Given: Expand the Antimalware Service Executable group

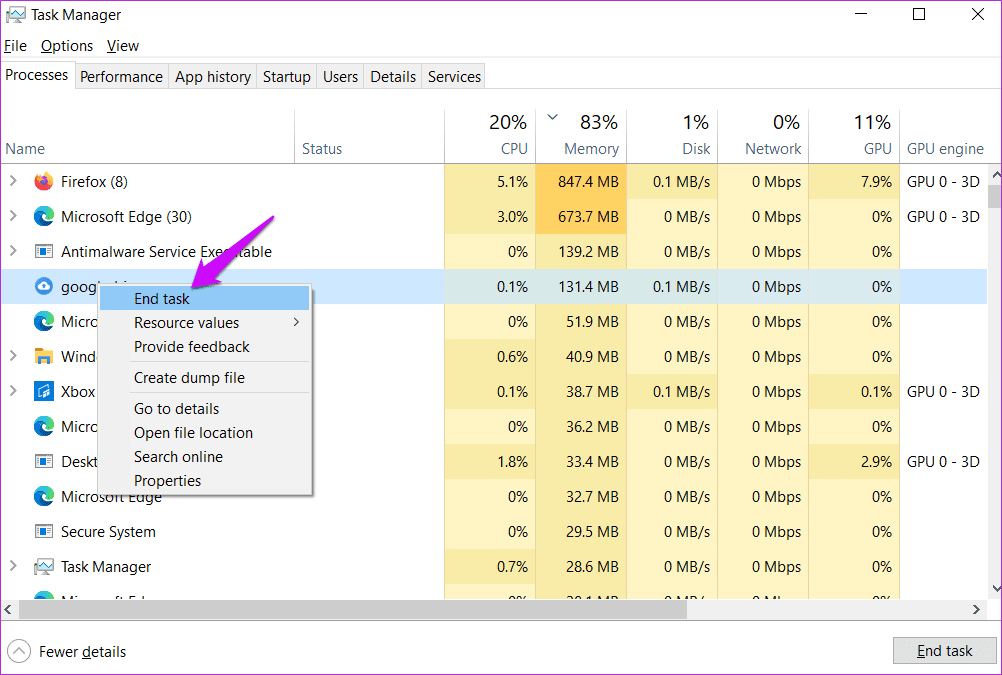Looking at the screenshot, I should [x=13, y=251].
